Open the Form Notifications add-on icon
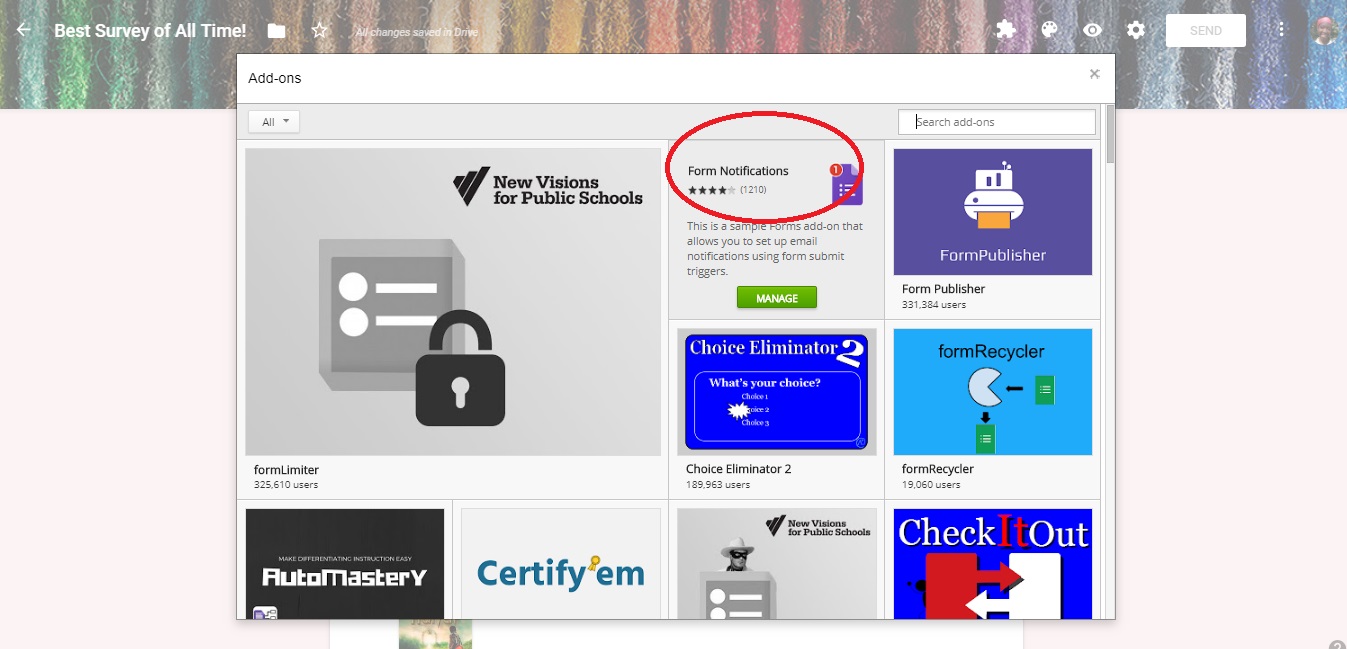The width and height of the screenshot is (1347, 649). point(846,184)
